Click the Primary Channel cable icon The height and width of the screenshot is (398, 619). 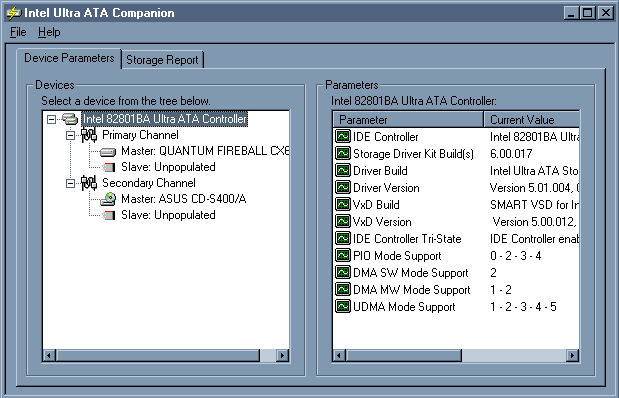point(89,135)
